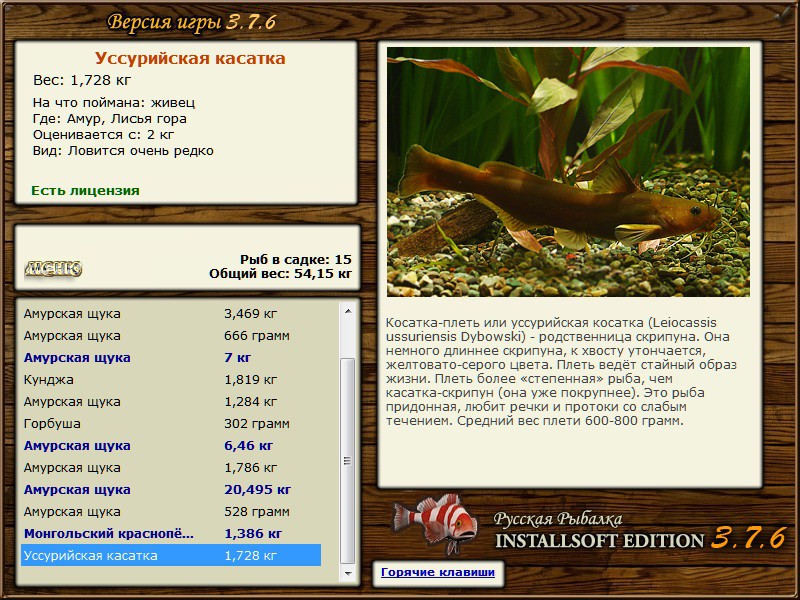Select Горбуша 302 грамм row
Viewport: 800px width, 600px height.
tap(171, 423)
